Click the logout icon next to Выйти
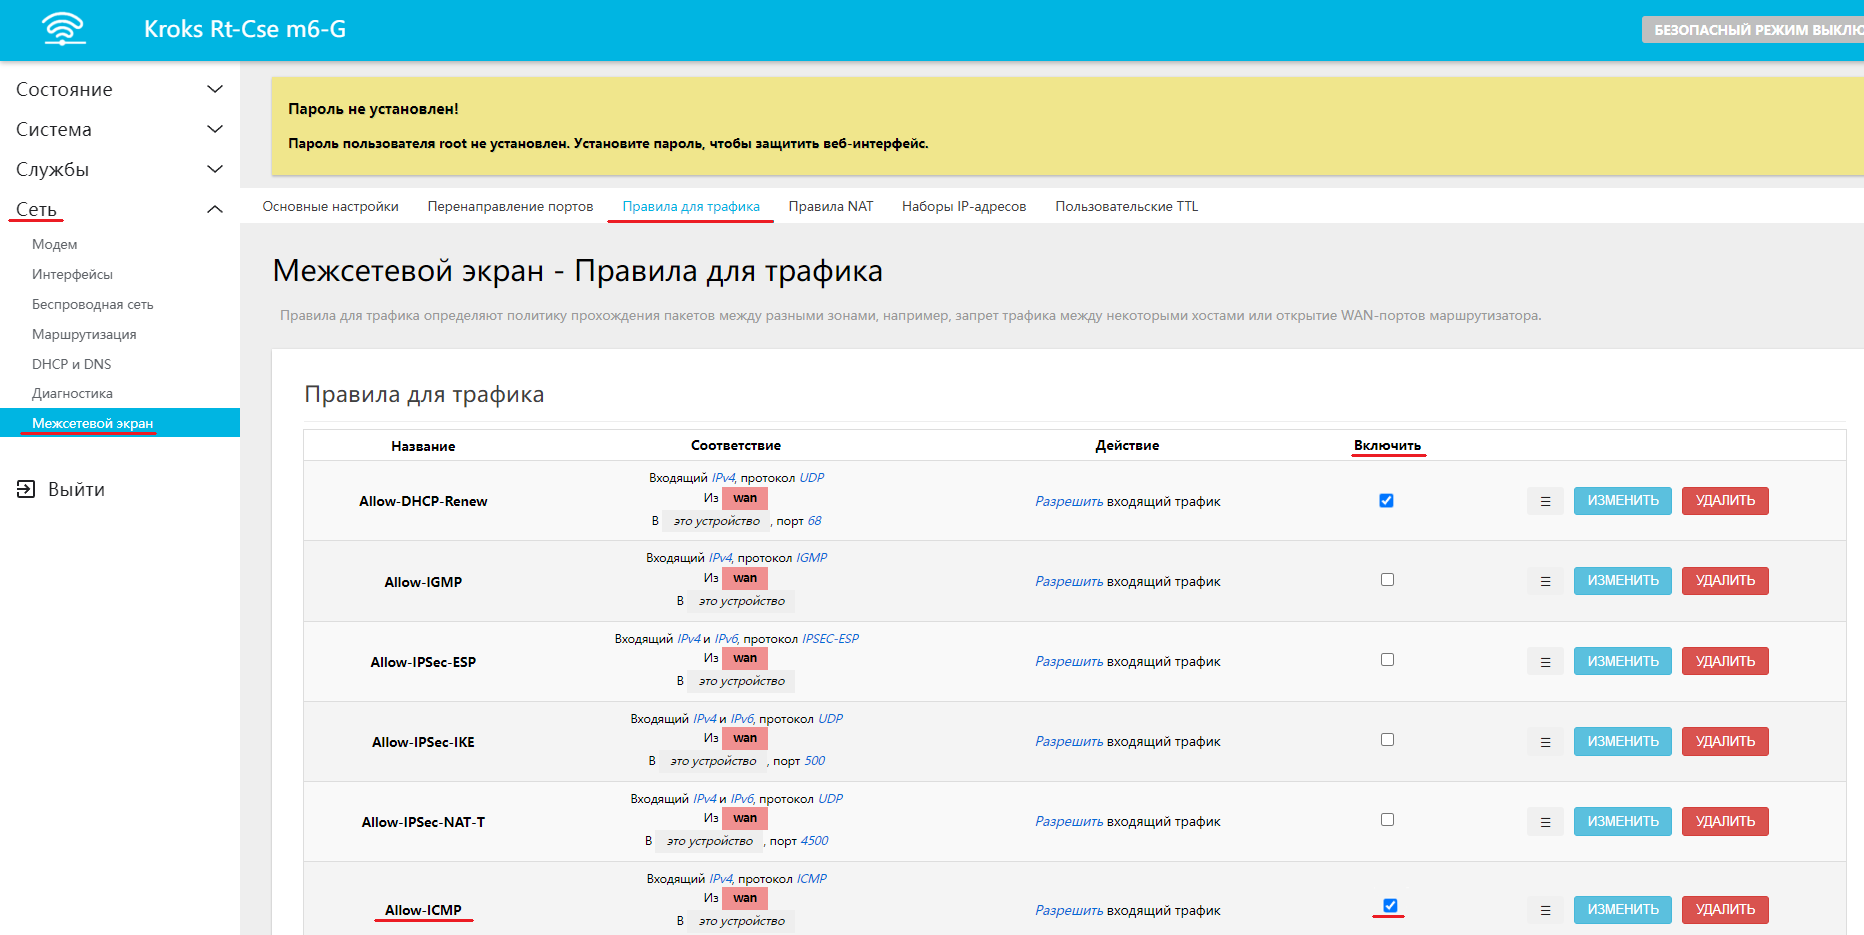This screenshot has height=935, width=1864. (24, 489)
